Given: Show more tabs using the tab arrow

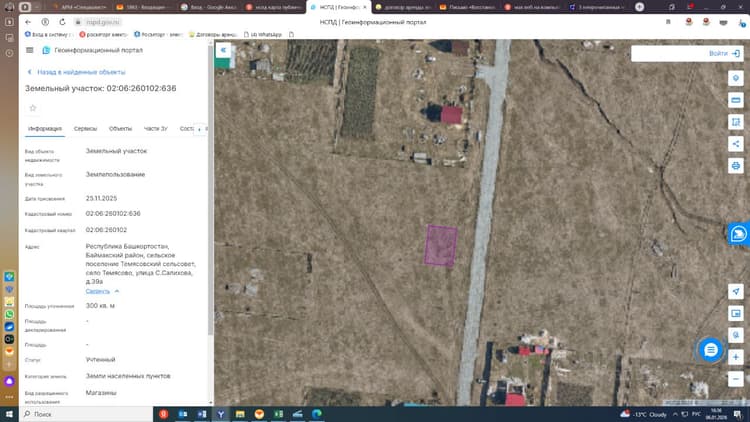Looking at the screenshot, I should pos(199,129).
